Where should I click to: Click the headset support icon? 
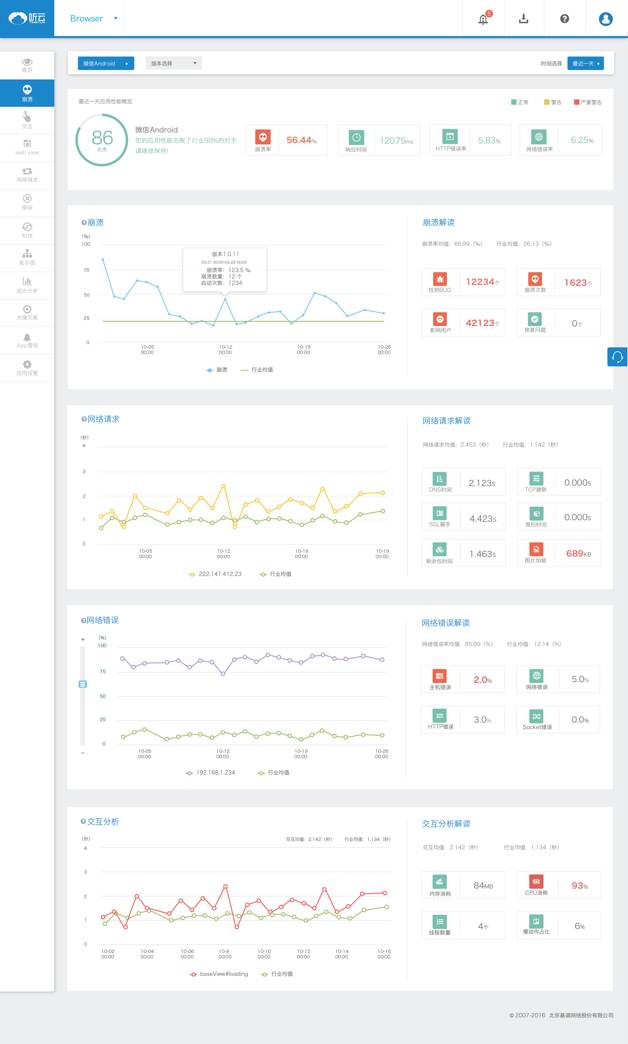click(617, 357)
